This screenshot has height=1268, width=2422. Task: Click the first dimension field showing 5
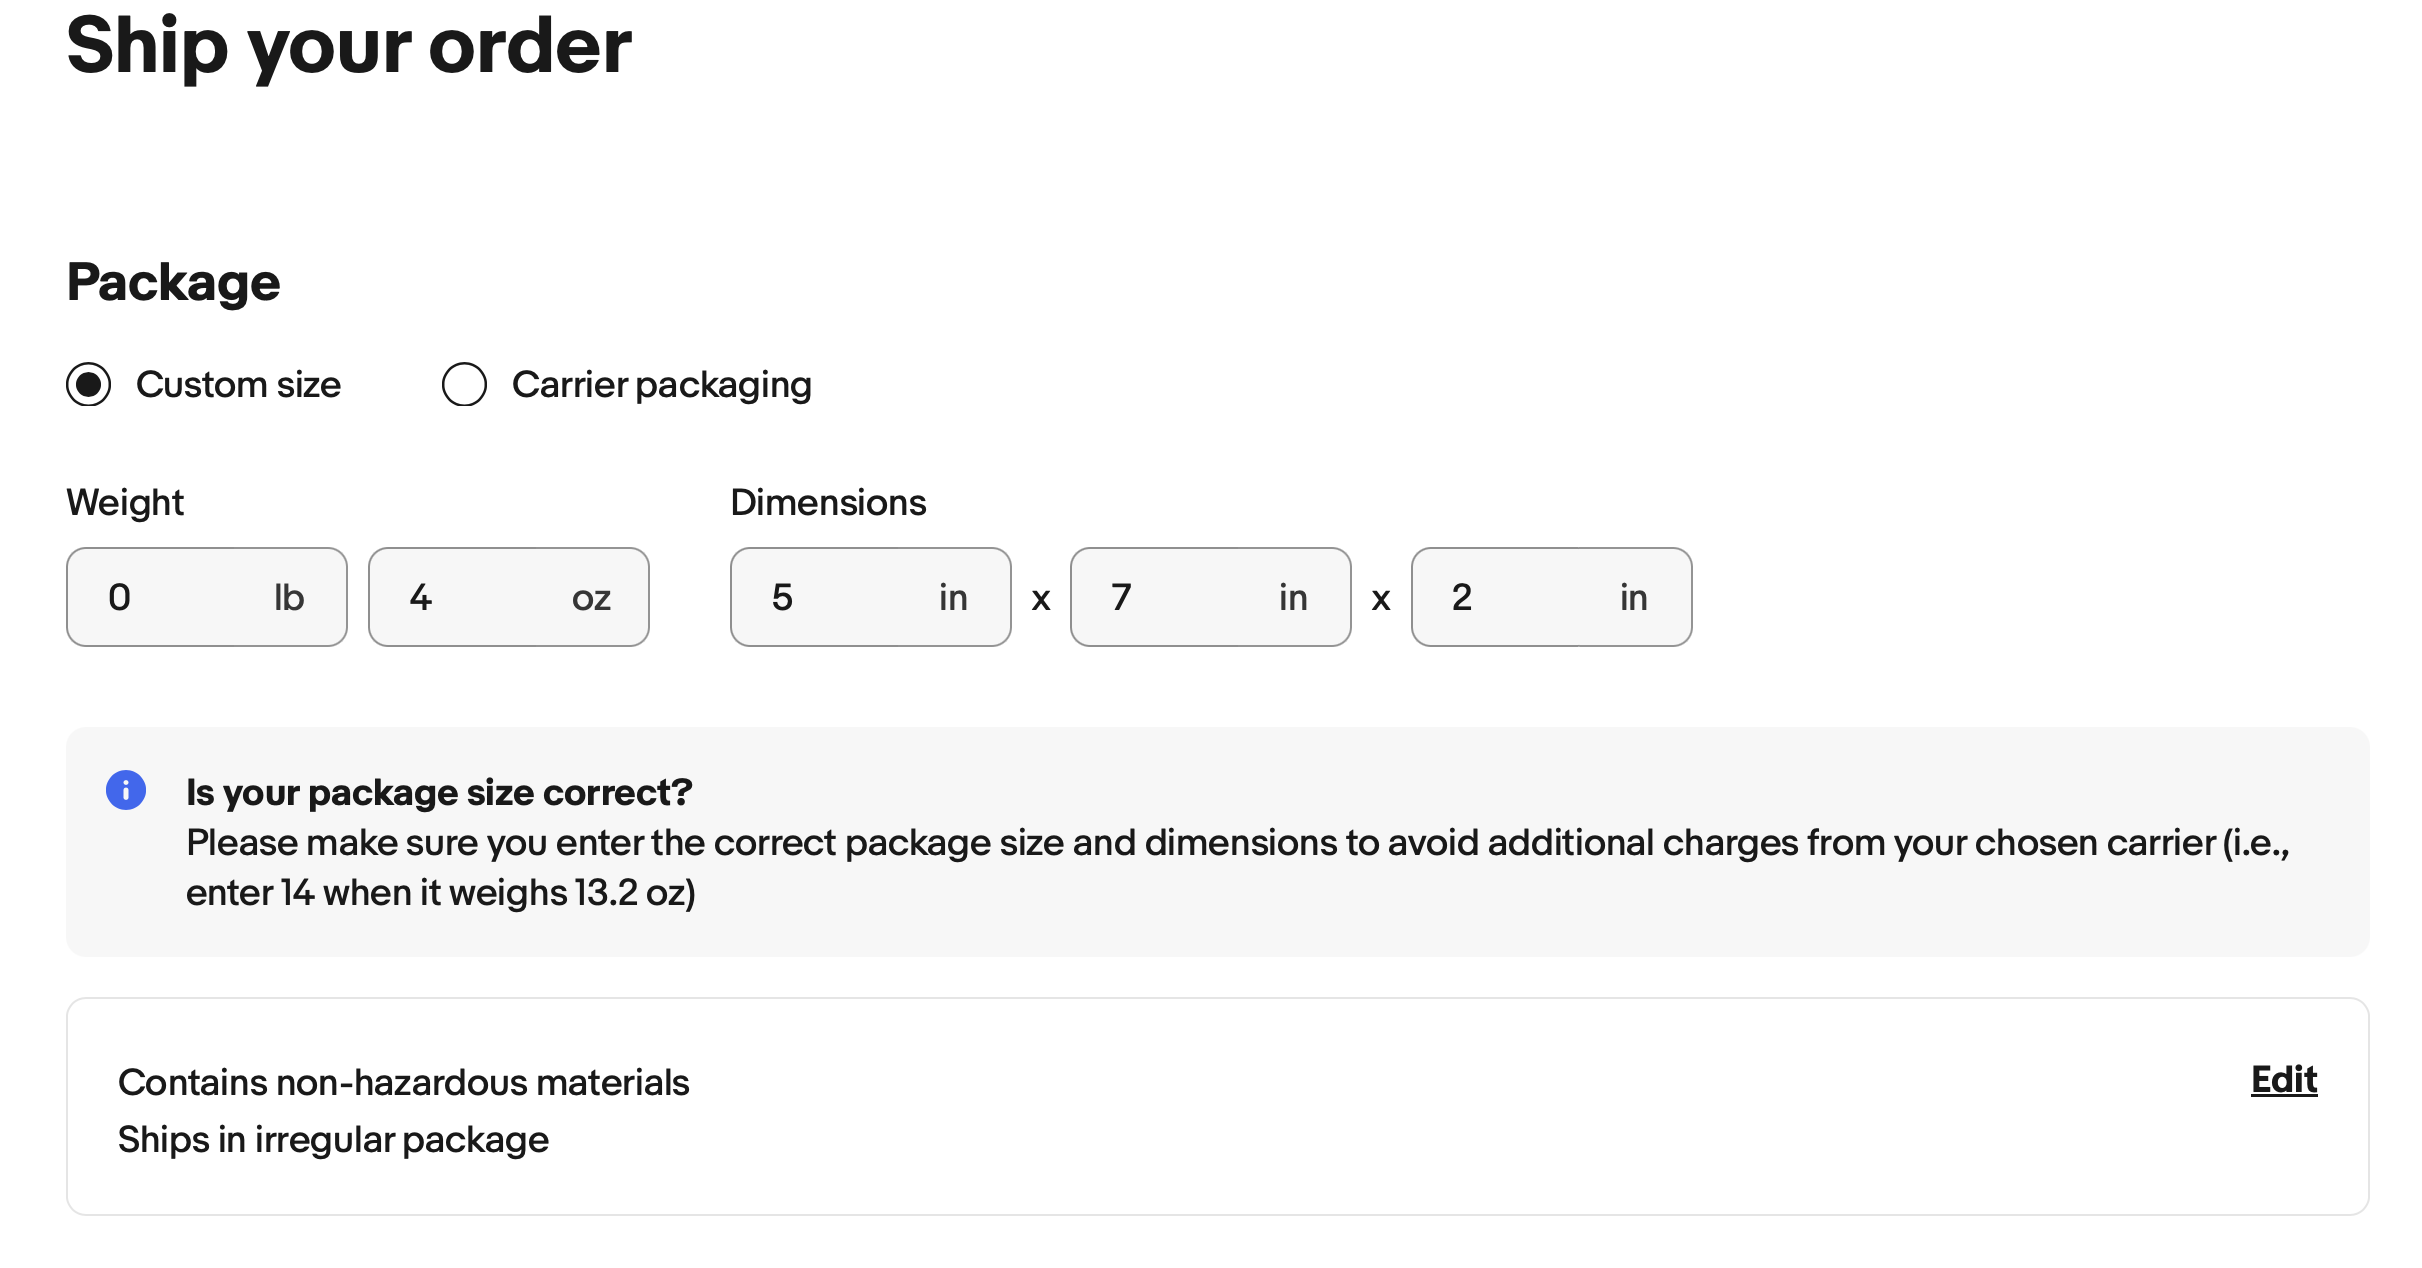(x=871, y=597)
